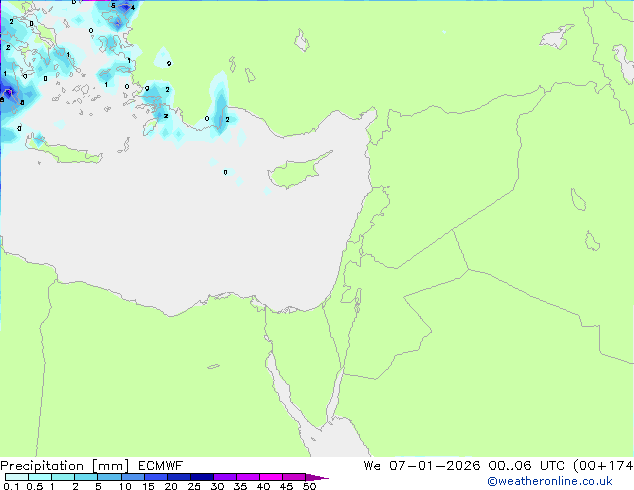Viewport: 634px width, 490px height.
Task: Click the 40–45 mm magenta legend swatch
Action: click(x=271, y=477)
